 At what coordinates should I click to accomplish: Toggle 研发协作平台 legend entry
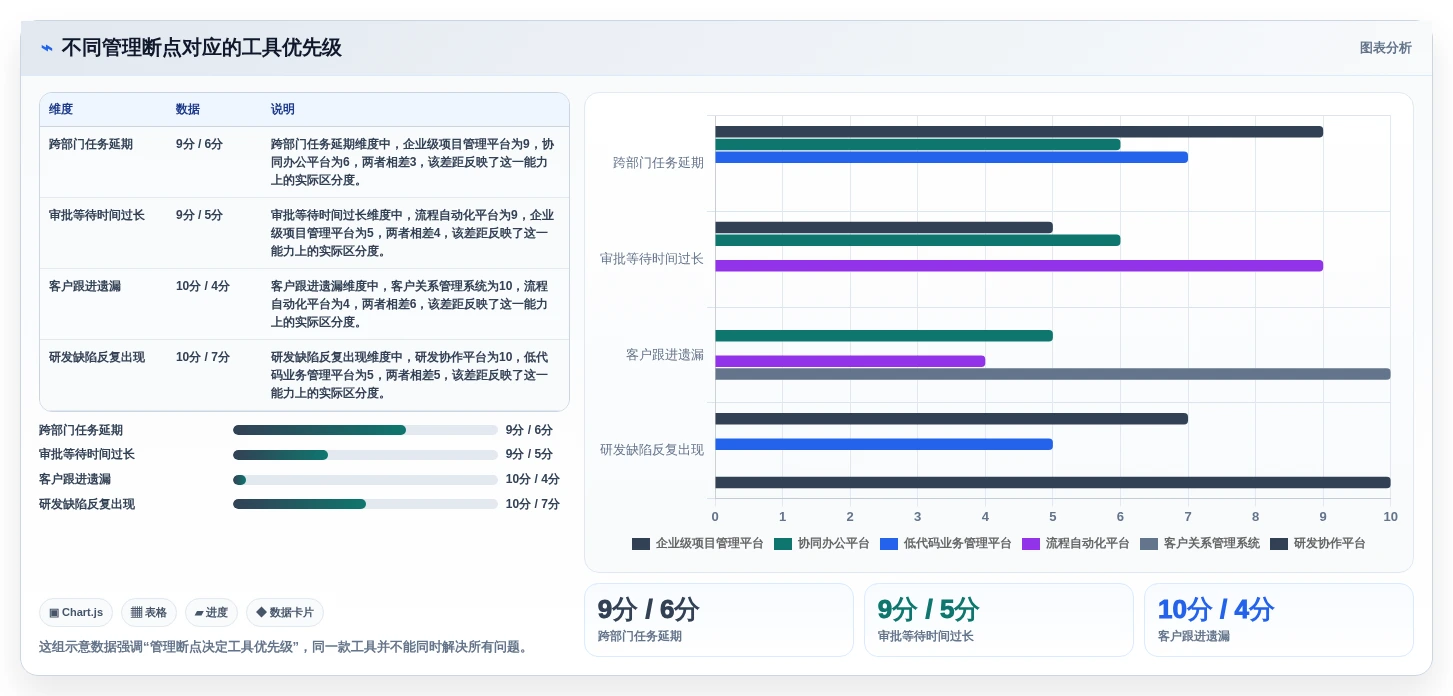(x=1318, y=544)
